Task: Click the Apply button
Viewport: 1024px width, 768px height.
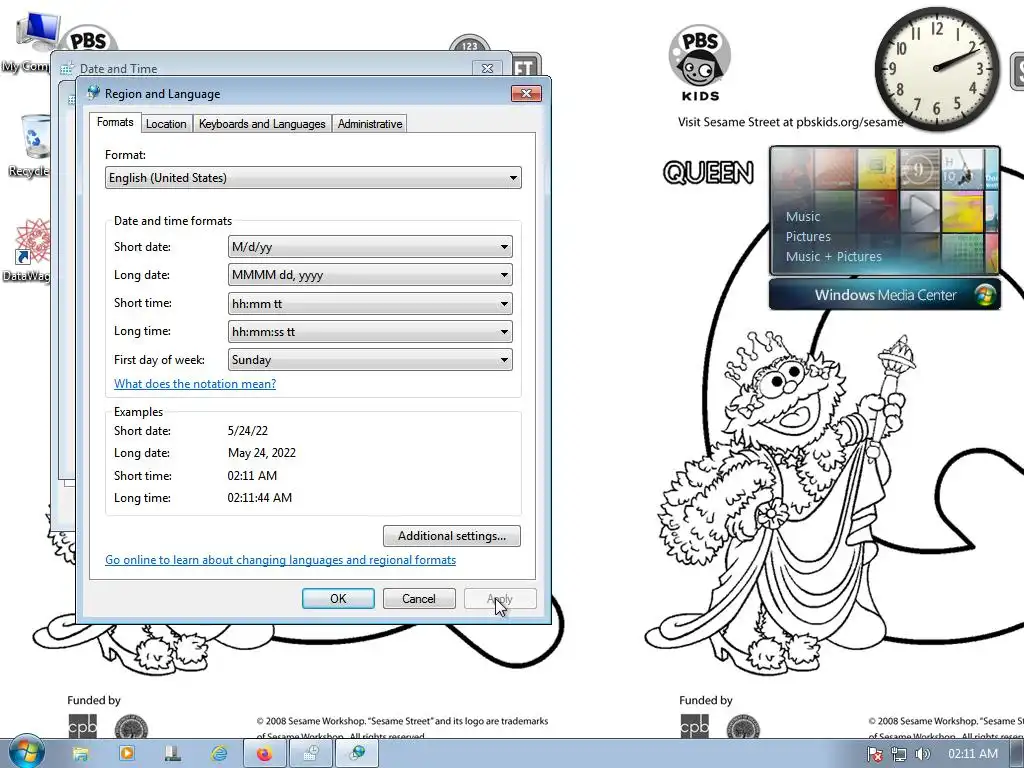Action: [500, 599]
